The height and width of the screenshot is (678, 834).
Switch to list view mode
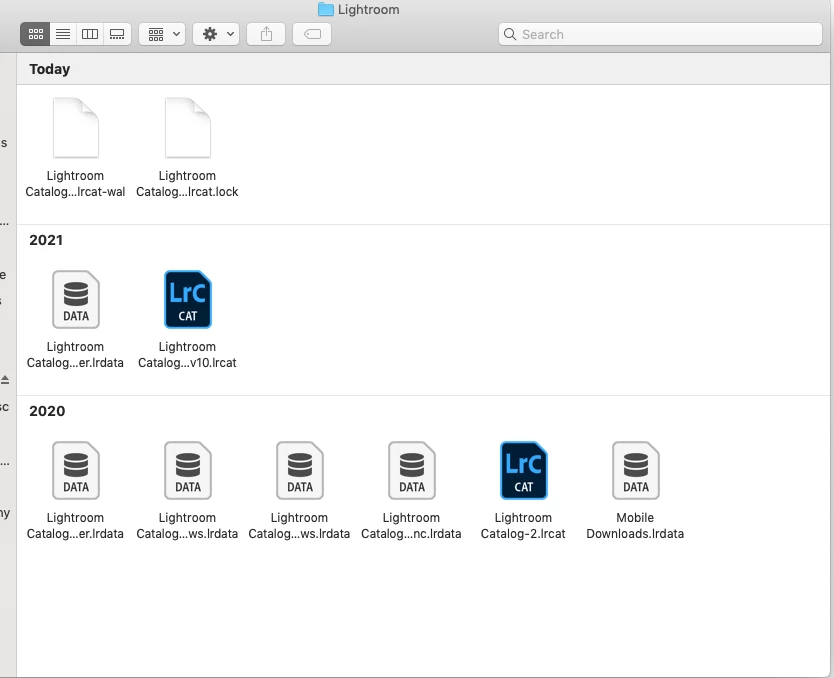pyautogui.click(x=63, y=35)
